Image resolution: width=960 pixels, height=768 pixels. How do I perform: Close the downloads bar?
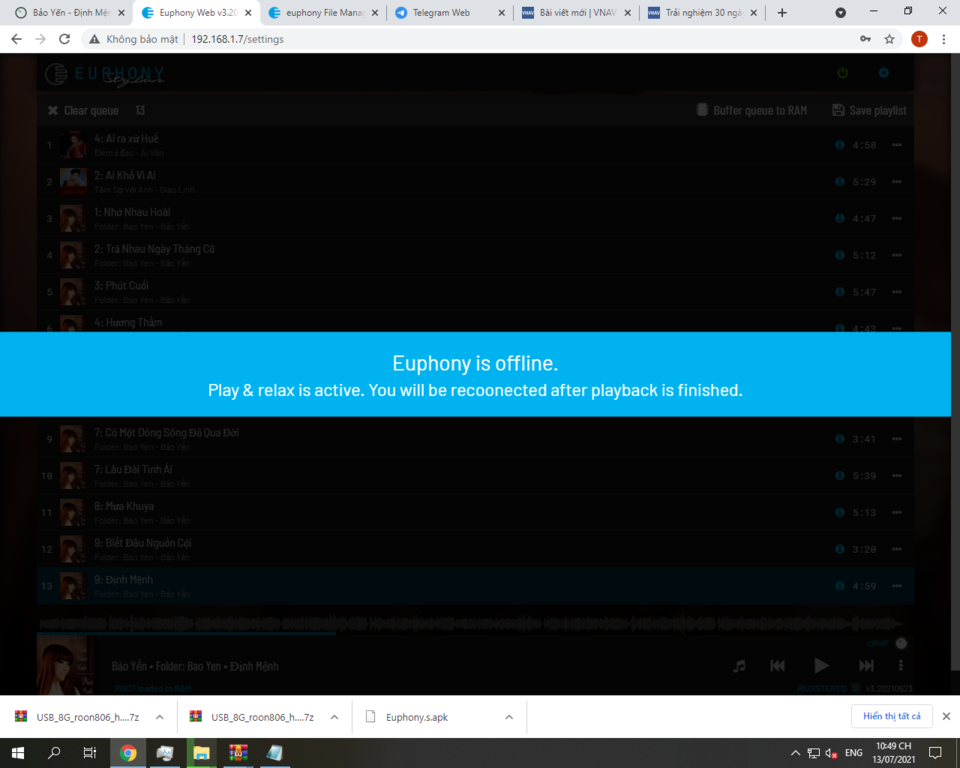click(x=946, y=716)
